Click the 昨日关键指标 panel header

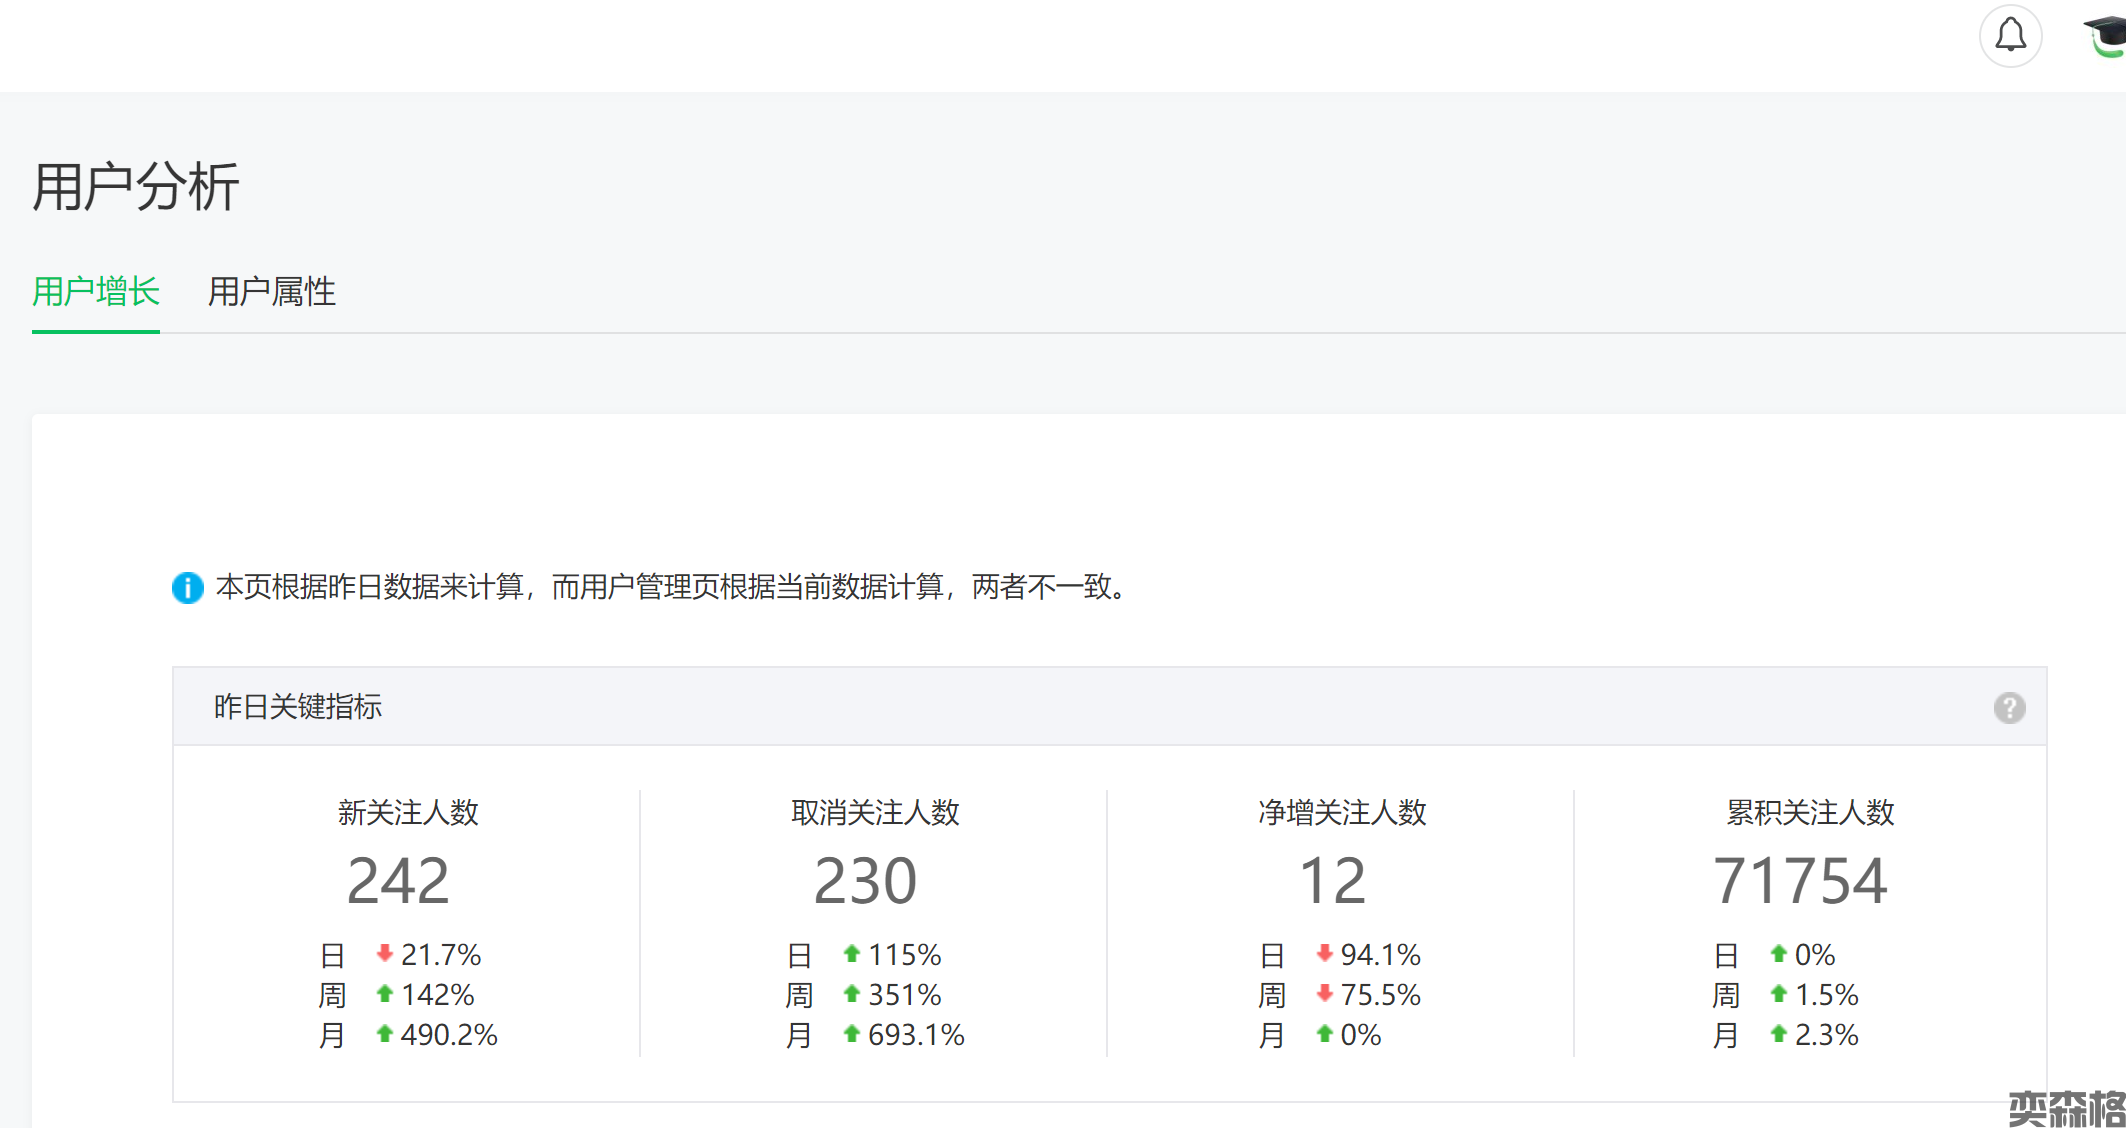pyautogui.click(x=298, y=707)
